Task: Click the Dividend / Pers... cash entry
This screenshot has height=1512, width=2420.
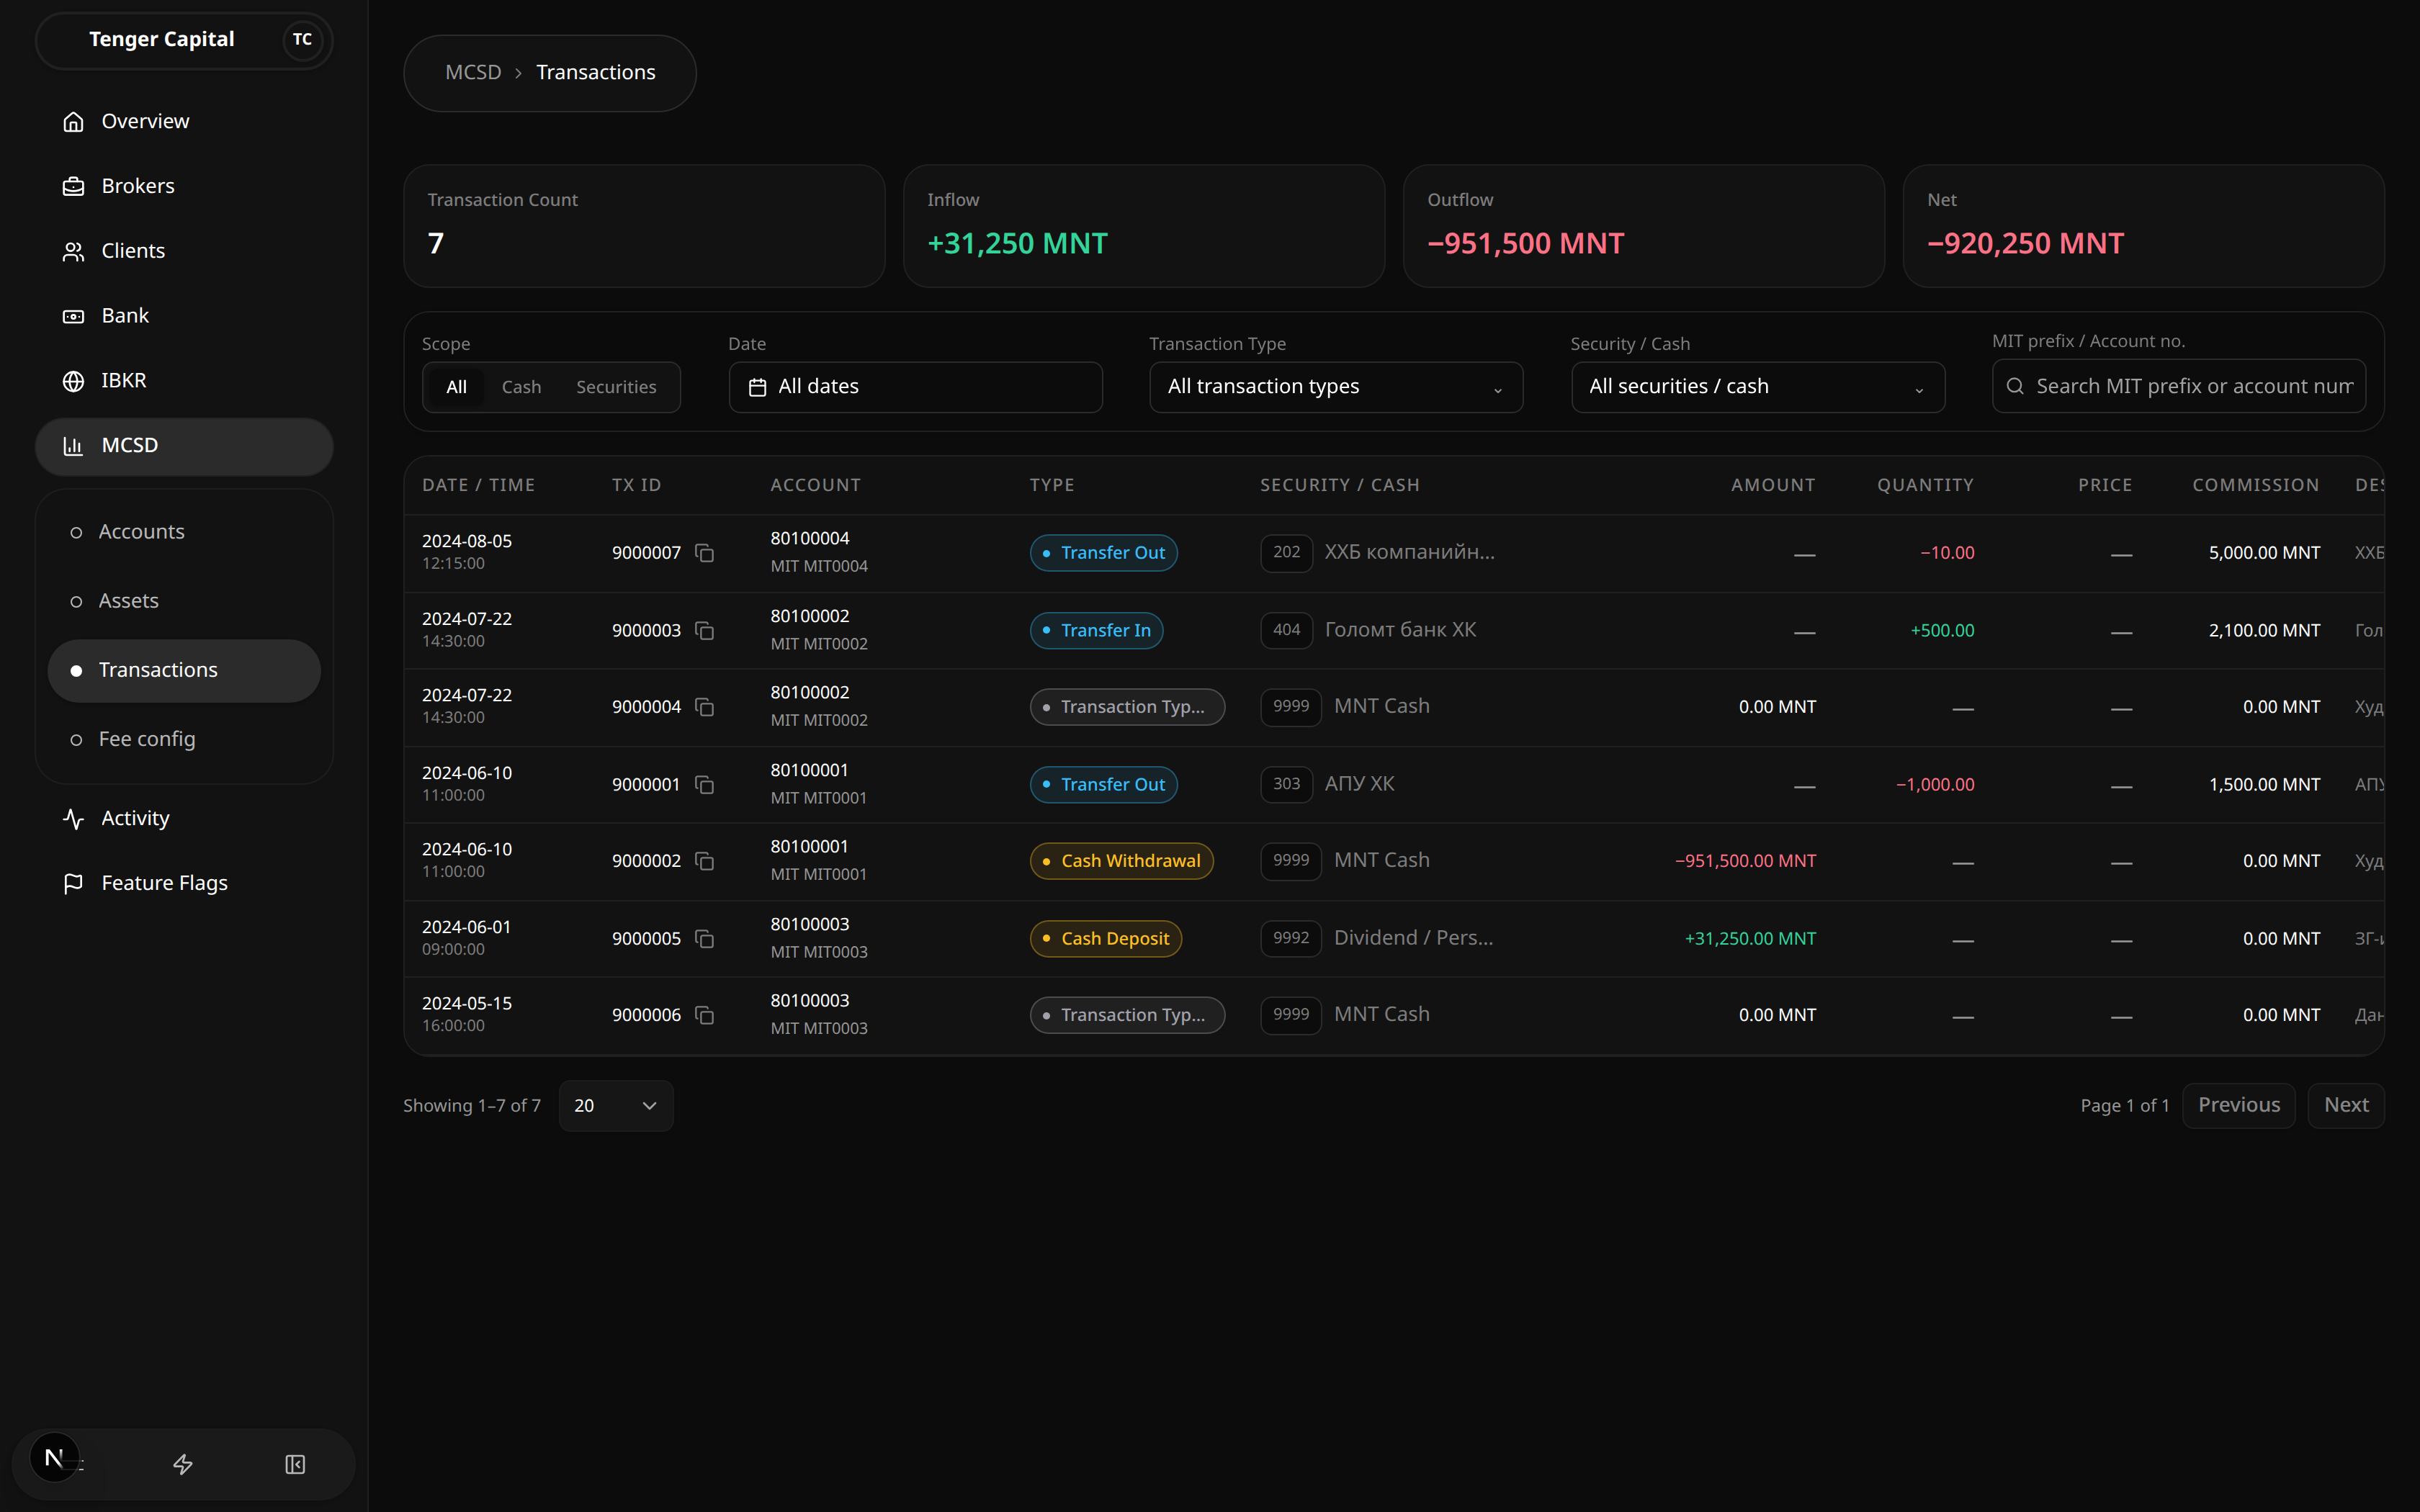Action: pos(1413,938)
